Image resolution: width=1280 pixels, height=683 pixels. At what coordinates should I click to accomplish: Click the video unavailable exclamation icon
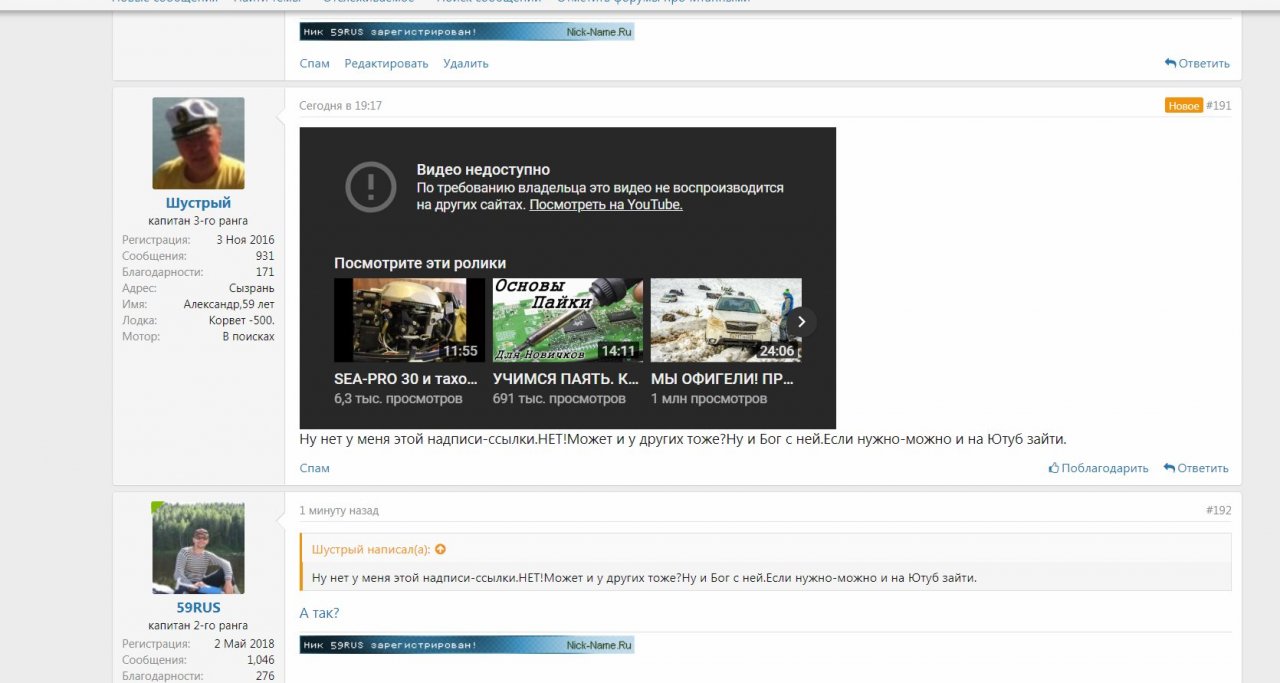(x=371, y=185)
